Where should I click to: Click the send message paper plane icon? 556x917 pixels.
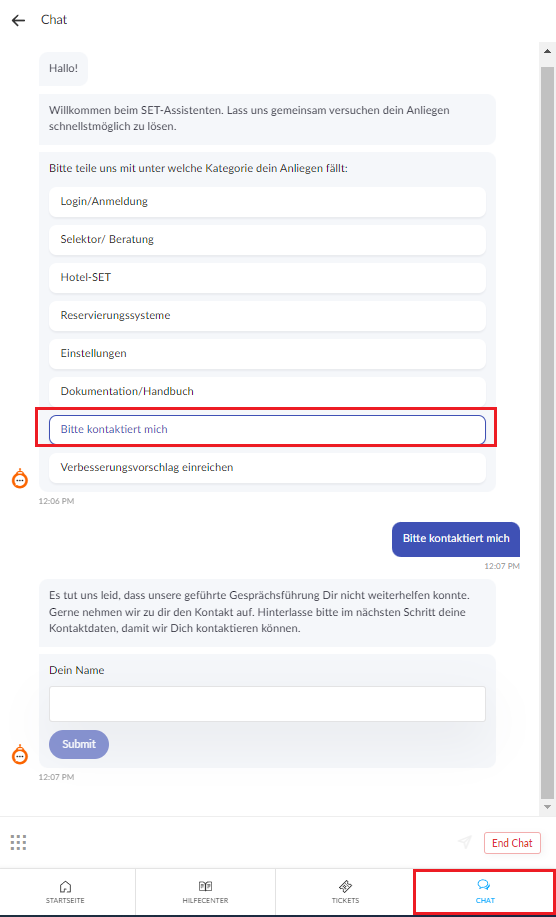[465, 842]
